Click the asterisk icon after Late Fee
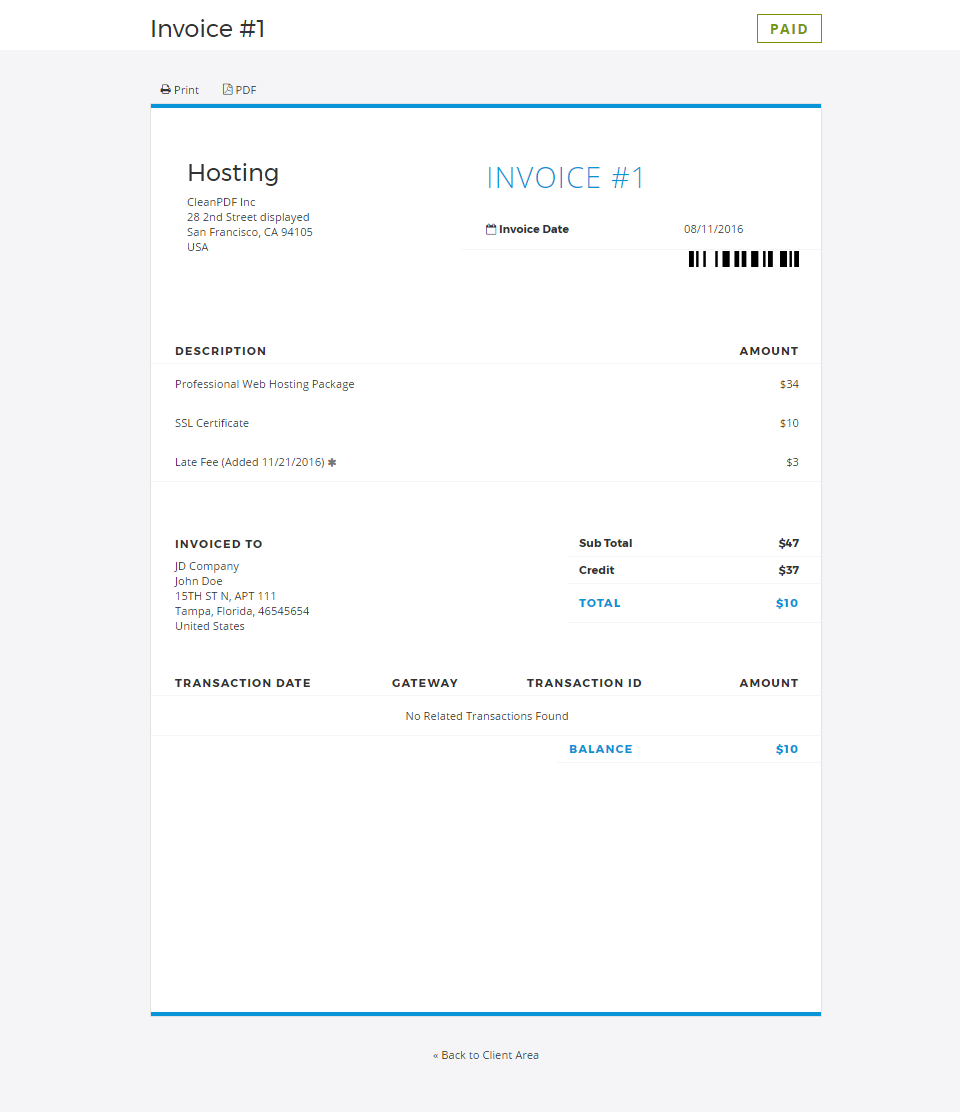The width and height of the screenshot is (960, 1112). 332,462
